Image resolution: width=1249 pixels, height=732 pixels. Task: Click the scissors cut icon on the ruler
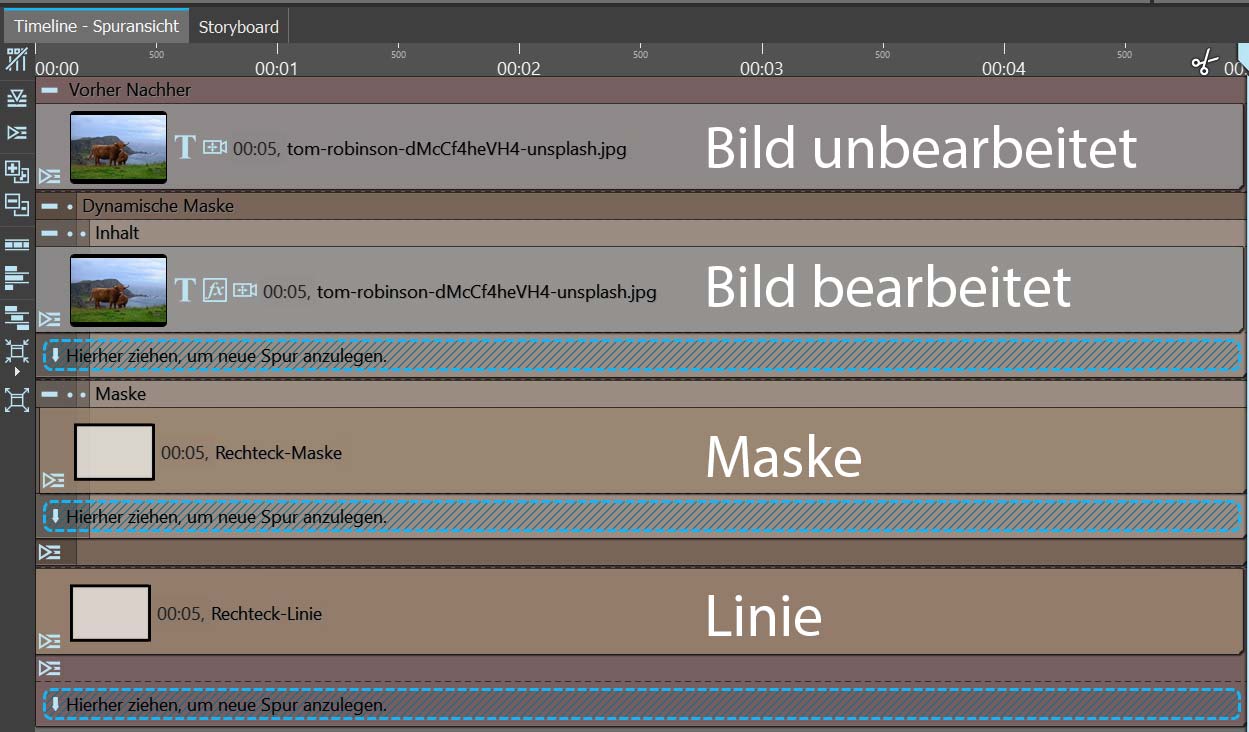(1204, 64)
